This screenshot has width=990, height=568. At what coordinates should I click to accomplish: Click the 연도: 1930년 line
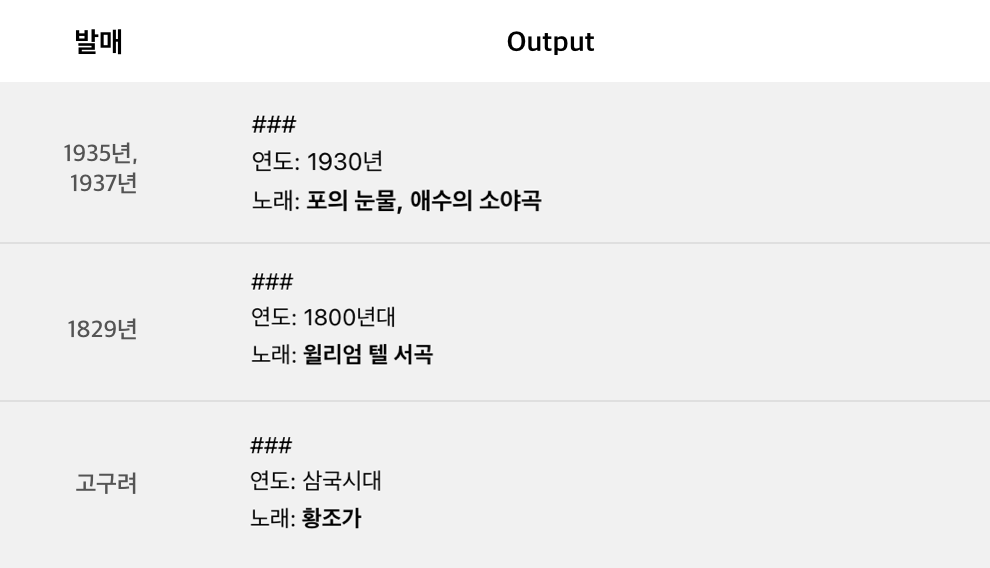click(x=317, y=162)
